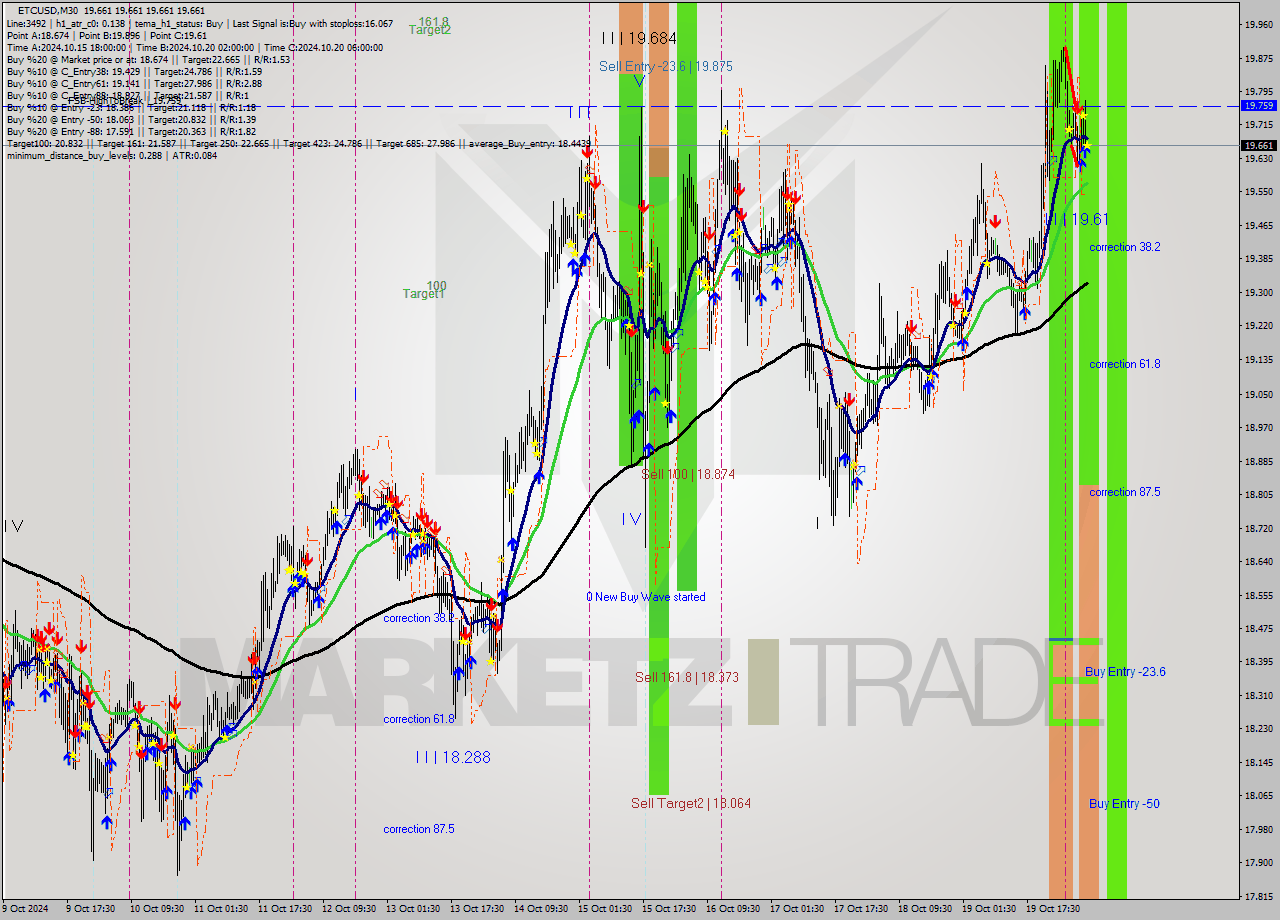Screen dimensions: 1280x920
Task: Select the '10 Oct 09:30' time label
Action: (156, 909)
